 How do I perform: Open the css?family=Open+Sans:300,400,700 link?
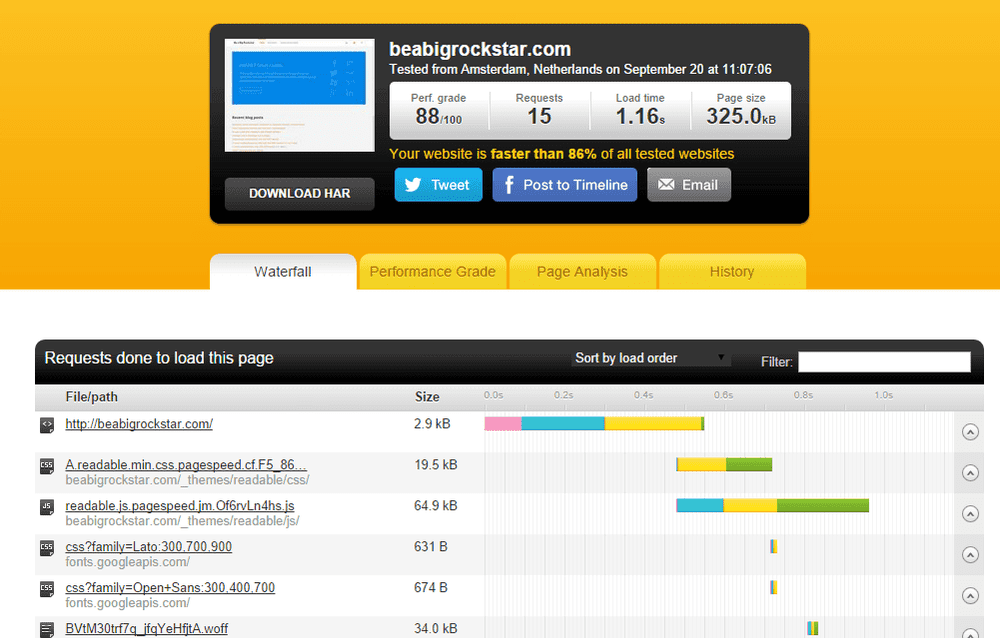[170, 587]
